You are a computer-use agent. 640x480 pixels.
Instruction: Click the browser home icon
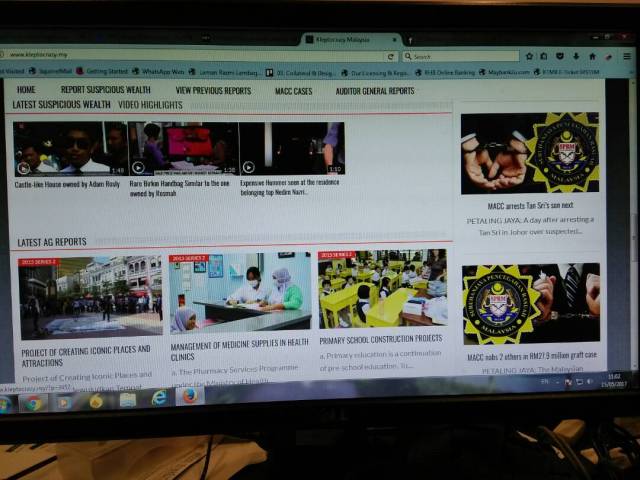click(x=592, y=57)
